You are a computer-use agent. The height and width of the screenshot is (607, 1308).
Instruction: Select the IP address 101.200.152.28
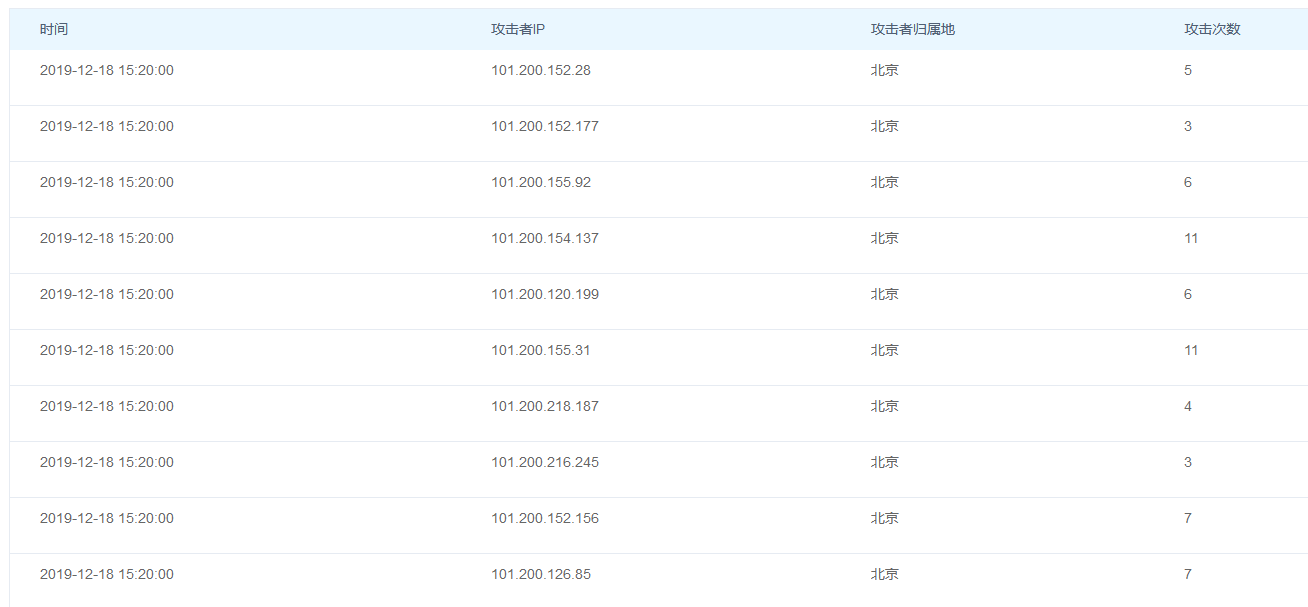coord(540,71)
